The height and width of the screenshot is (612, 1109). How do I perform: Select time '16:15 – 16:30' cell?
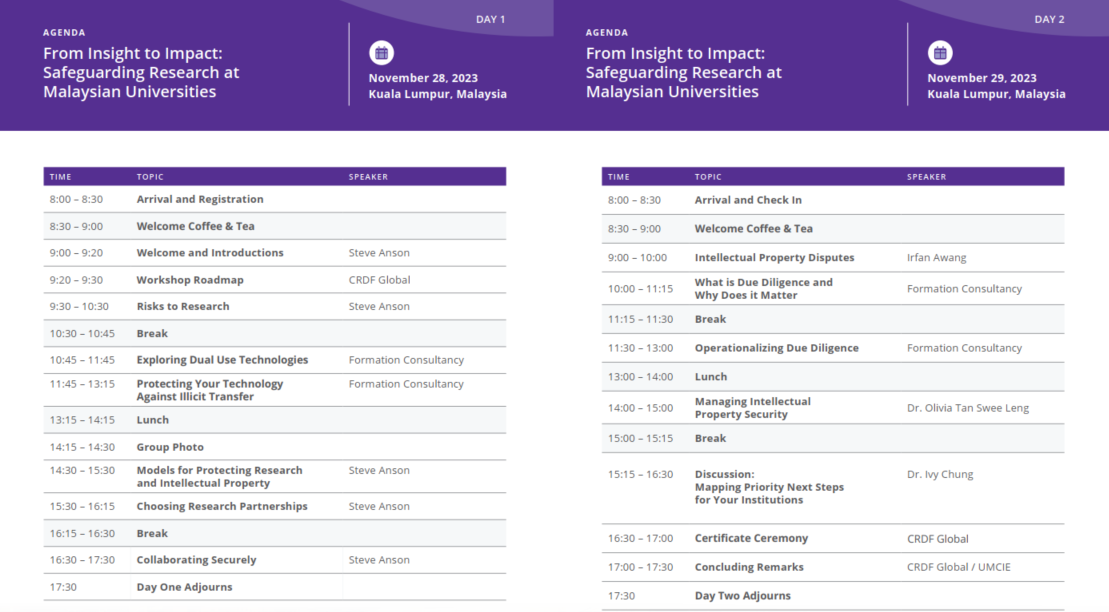click(x=82, y=533)
